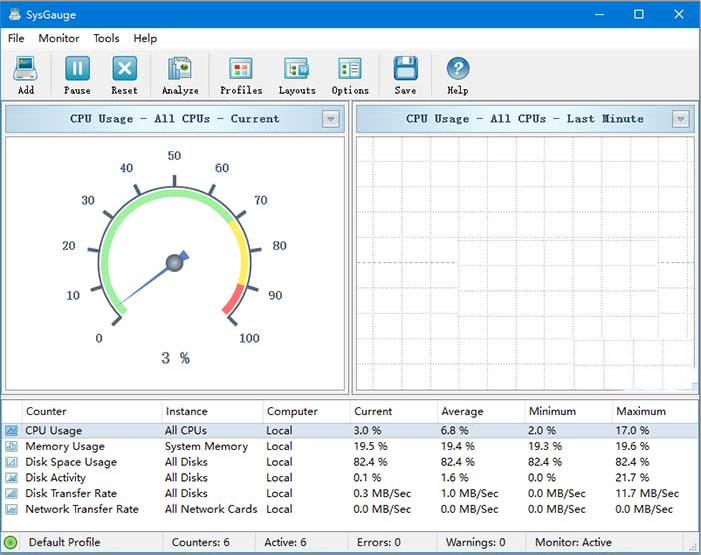Click the green status indicator in status bar
701x555 pixels.
click(x=11, y=543)
